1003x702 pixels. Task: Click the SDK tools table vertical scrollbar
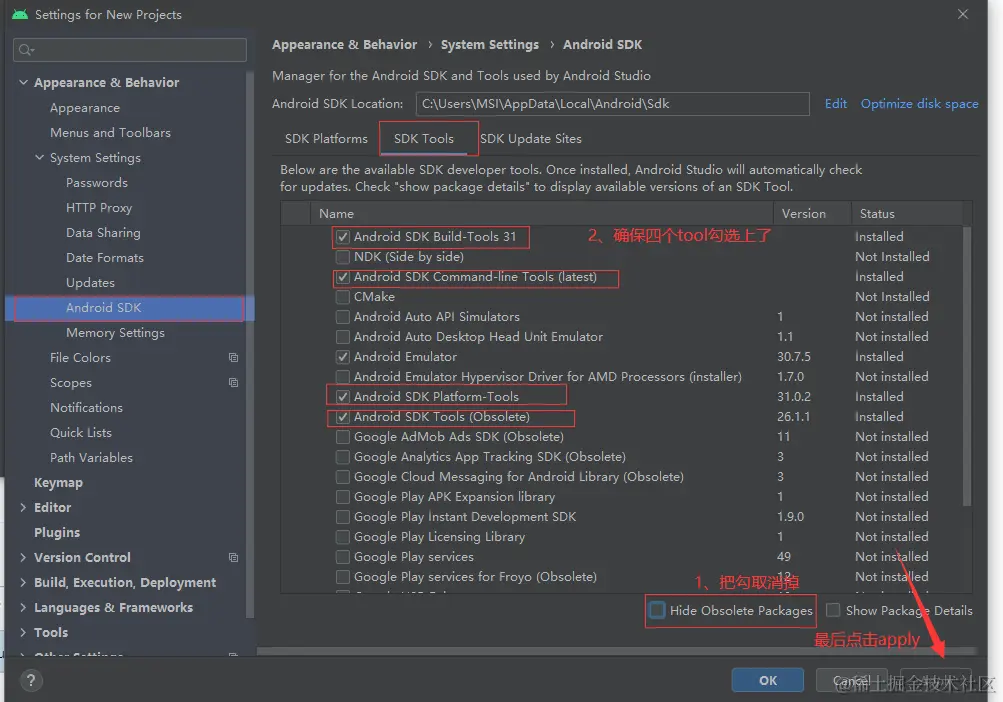click(x=967, y=365)
